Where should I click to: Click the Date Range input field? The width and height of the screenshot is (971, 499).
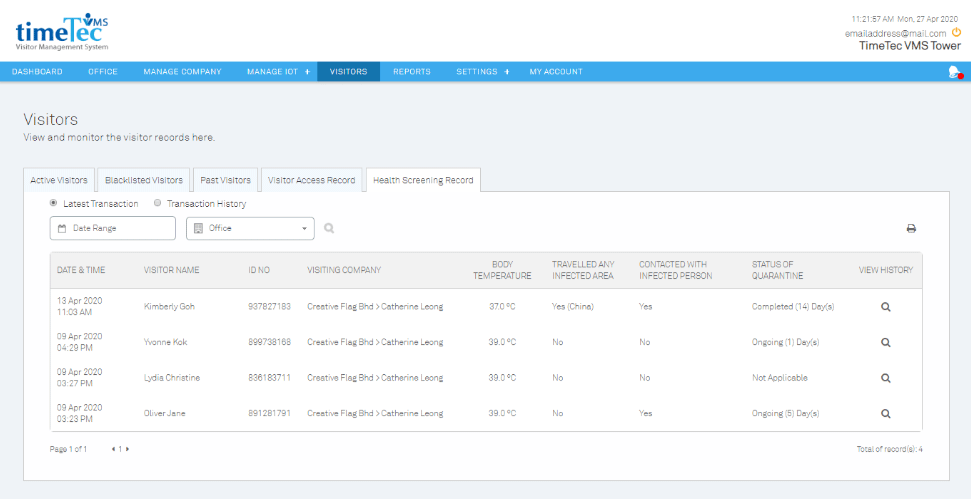click(x=113, y=228)
